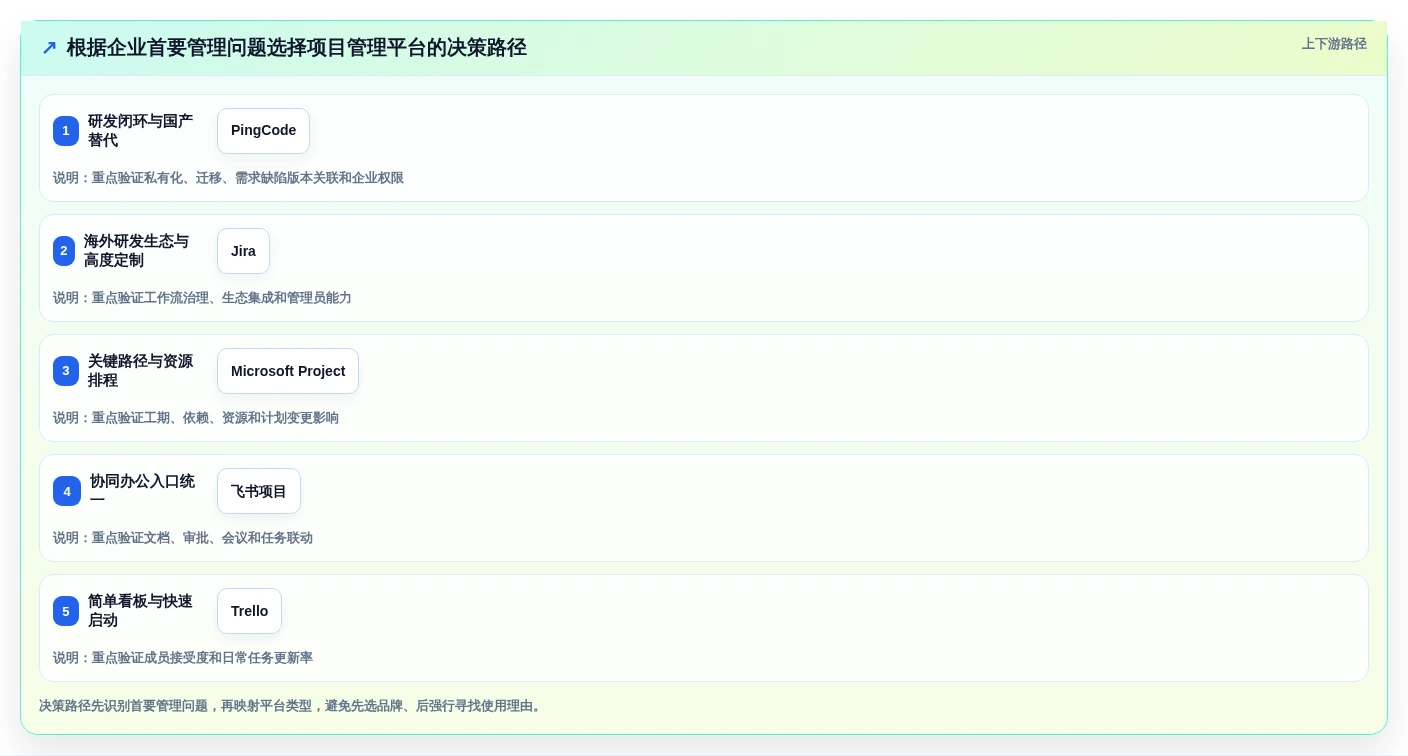This screenshot has height=756, width=1408.
Task: Click the 简单看板与快速启动 heading
Action: pyautogui.click(x=140, y=611)
